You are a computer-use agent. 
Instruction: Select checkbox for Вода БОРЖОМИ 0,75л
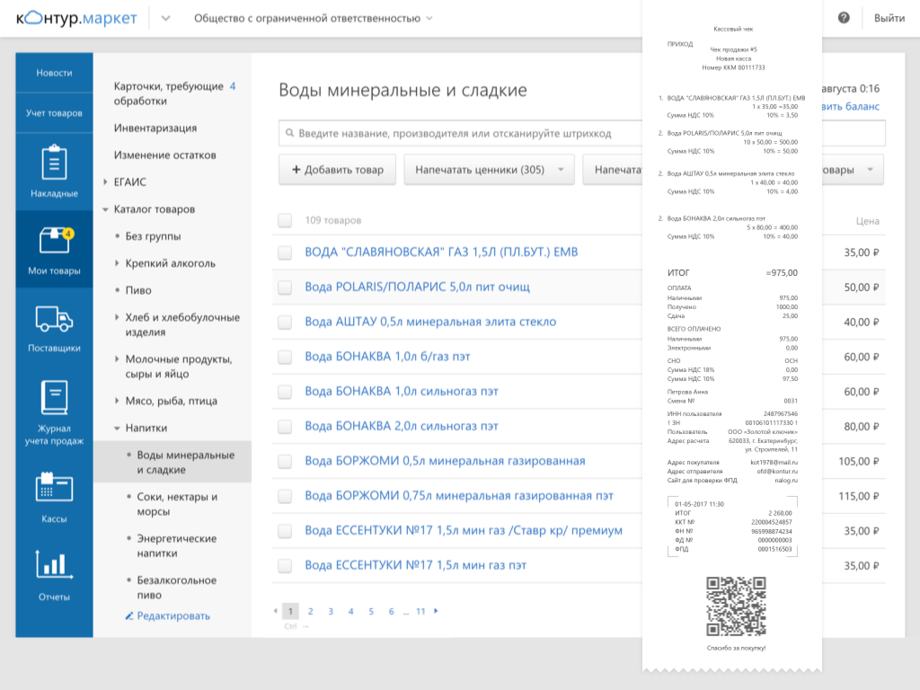(285, 496)
